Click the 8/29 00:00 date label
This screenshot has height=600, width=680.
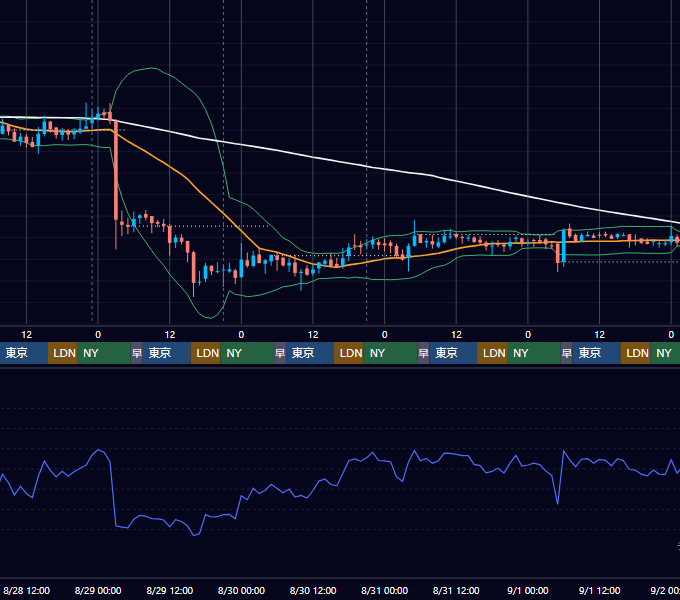[x=98, y=590]
